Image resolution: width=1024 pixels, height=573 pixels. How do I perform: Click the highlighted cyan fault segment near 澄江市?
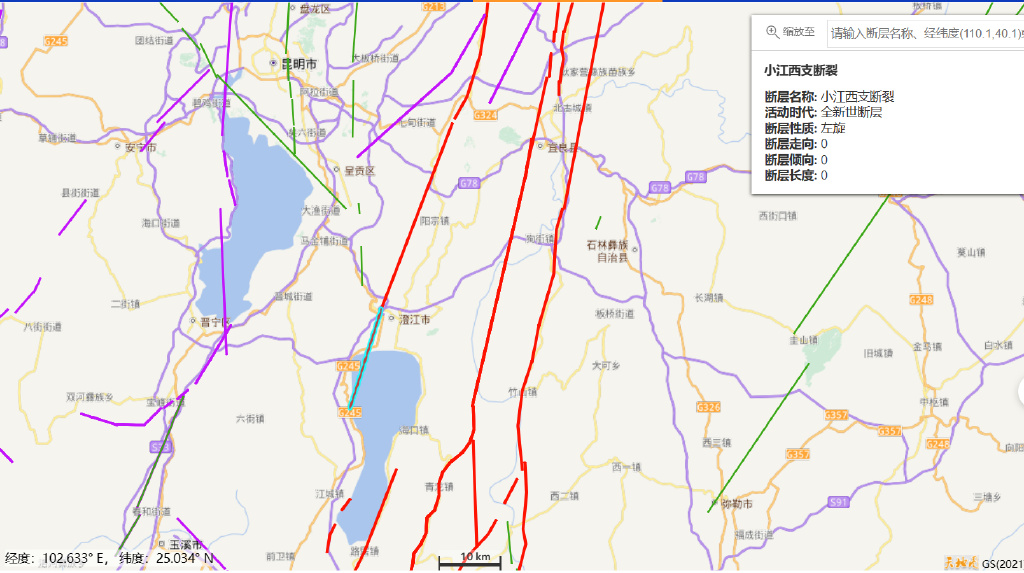[x=366, y=358]
